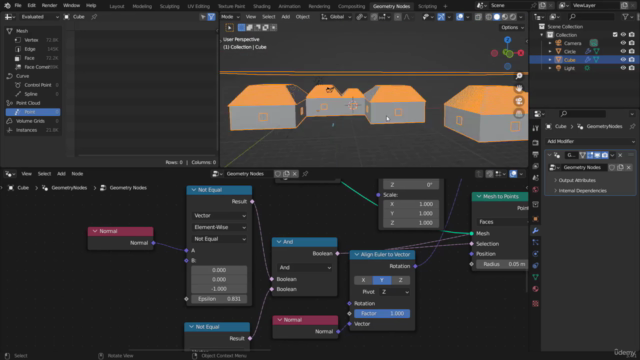The image size is (640, 360).
Task: Toggle camera view icon in viewport
Action: click(x=519, y=101)
